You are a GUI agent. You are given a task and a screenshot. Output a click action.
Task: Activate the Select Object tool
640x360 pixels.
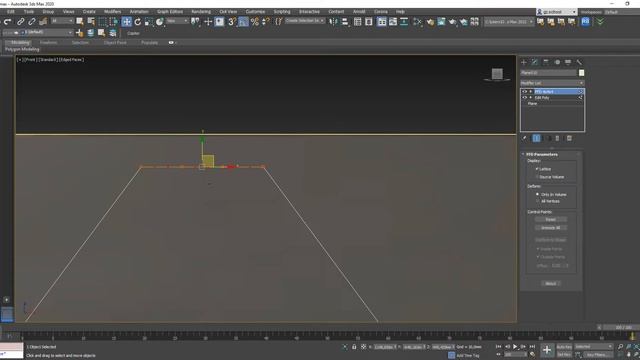click(80, 22)
